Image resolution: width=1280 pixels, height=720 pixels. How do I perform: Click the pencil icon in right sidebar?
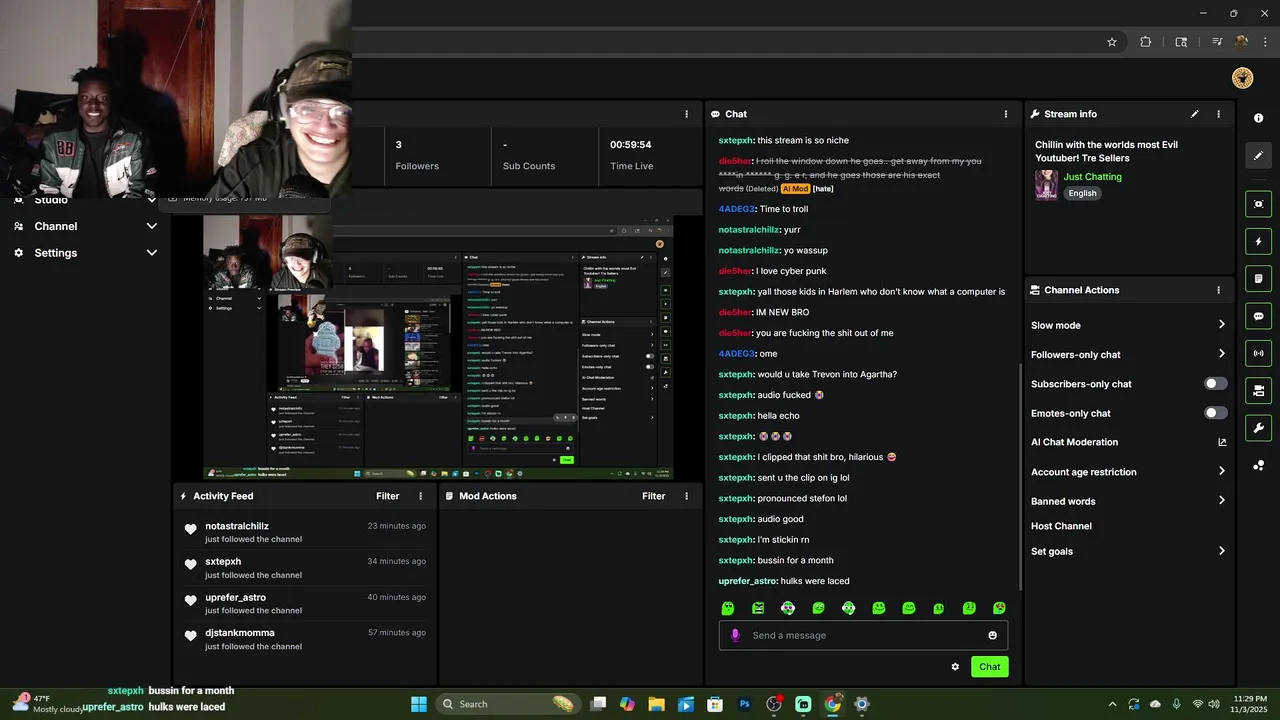coord(1258,155)
